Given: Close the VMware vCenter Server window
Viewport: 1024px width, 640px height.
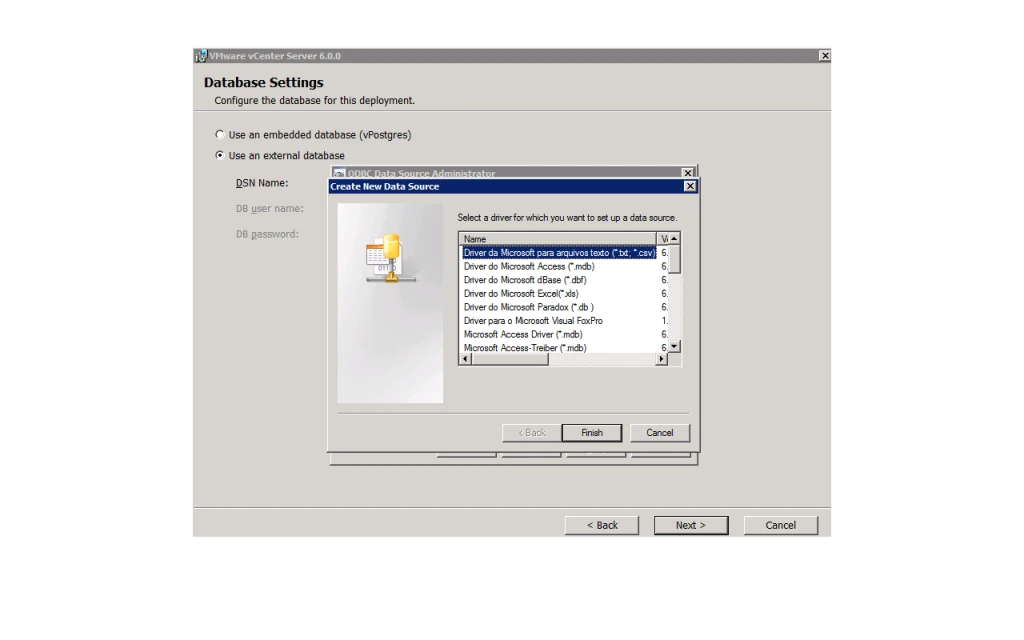Looking at the screenshot, I should click(x=825, y=56).
